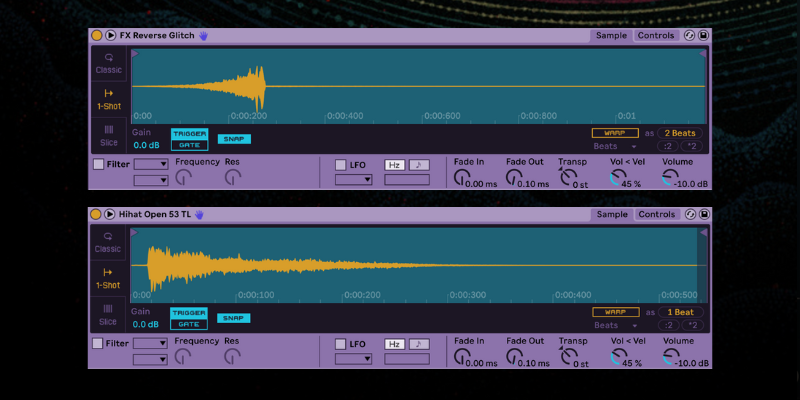Select 1-Shot mode in FX Reverse Glitch
800x400 pixels.
(x=109, y=99)
